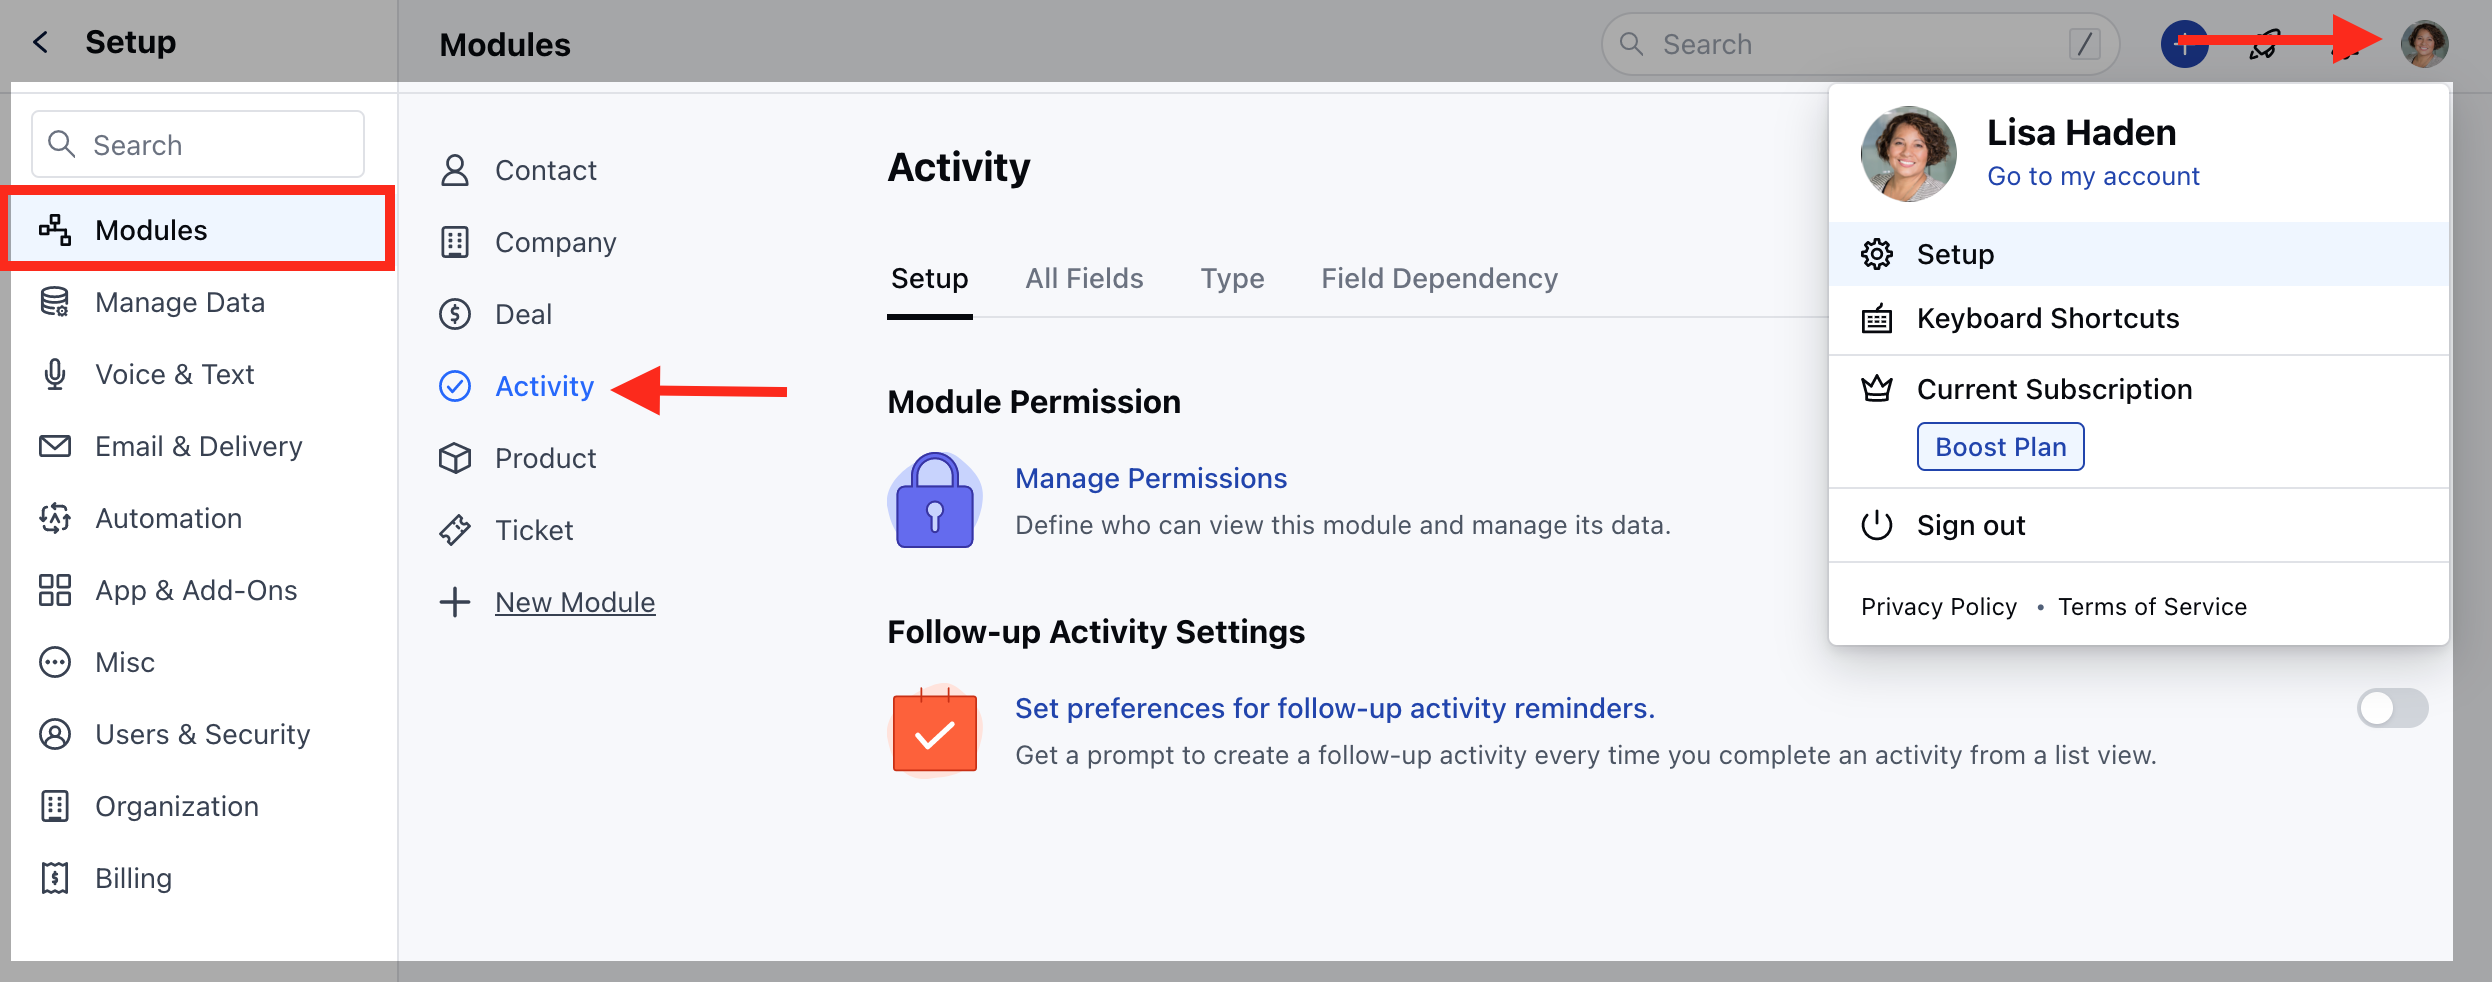Open the Terms of Service link

click(x=2152, y=607)
